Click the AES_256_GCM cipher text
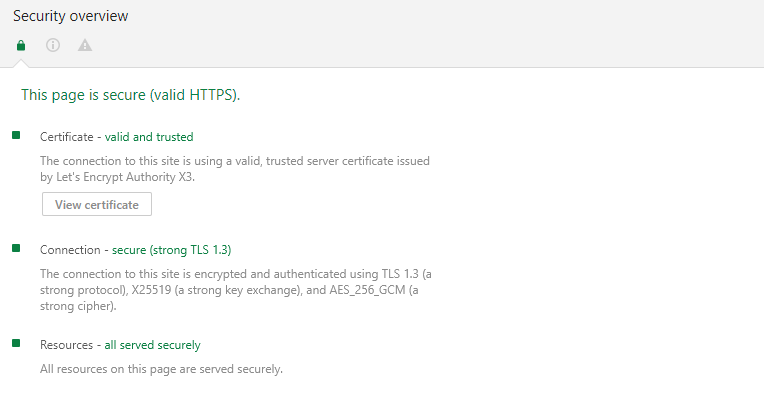The width and height of the screenshot is (764, 394). pos(367,290)
